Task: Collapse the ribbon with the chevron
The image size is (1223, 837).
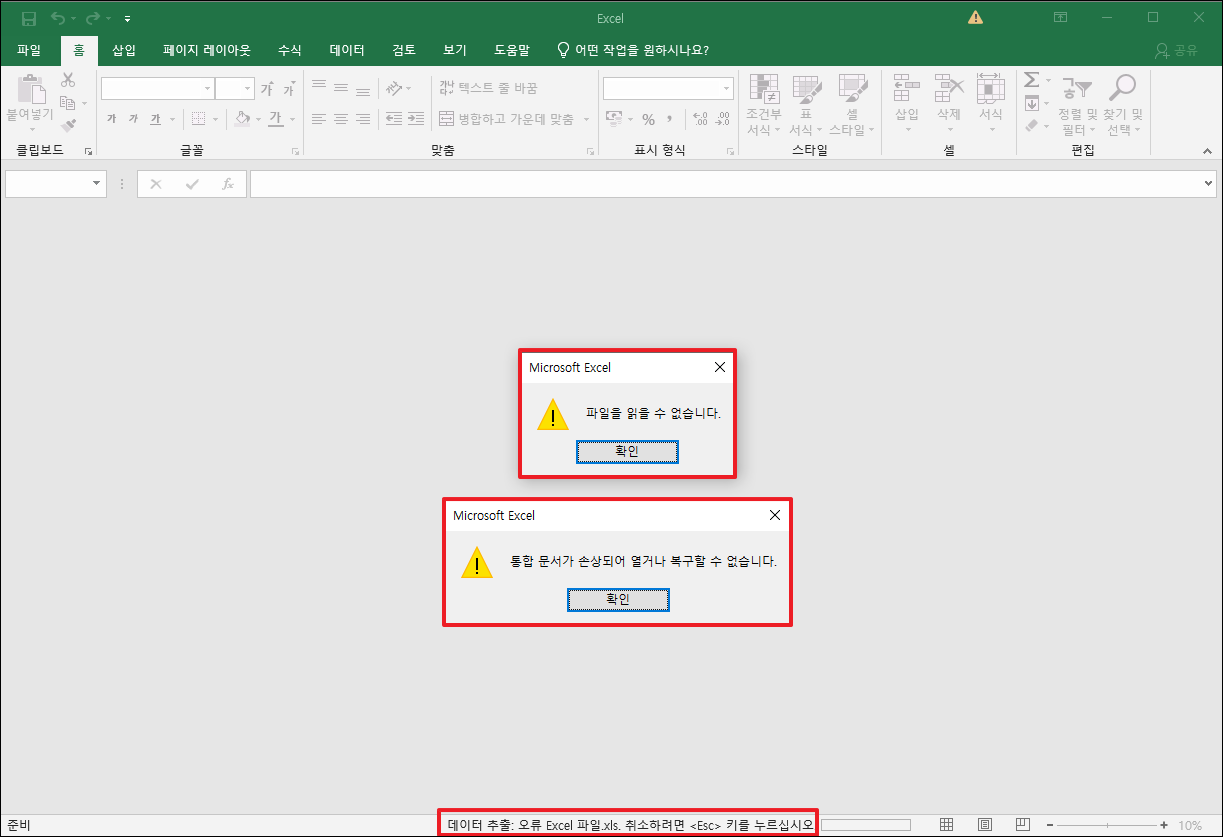Action: pos(1206,151)
